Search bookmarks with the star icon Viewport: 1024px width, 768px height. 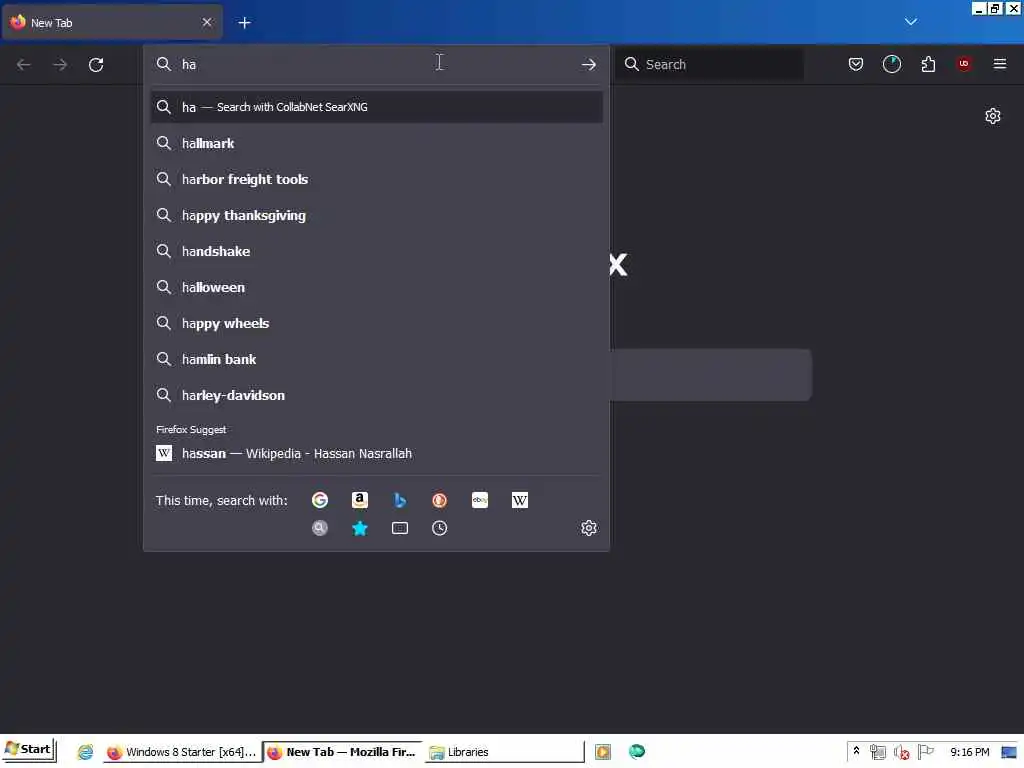coord(360,528)
